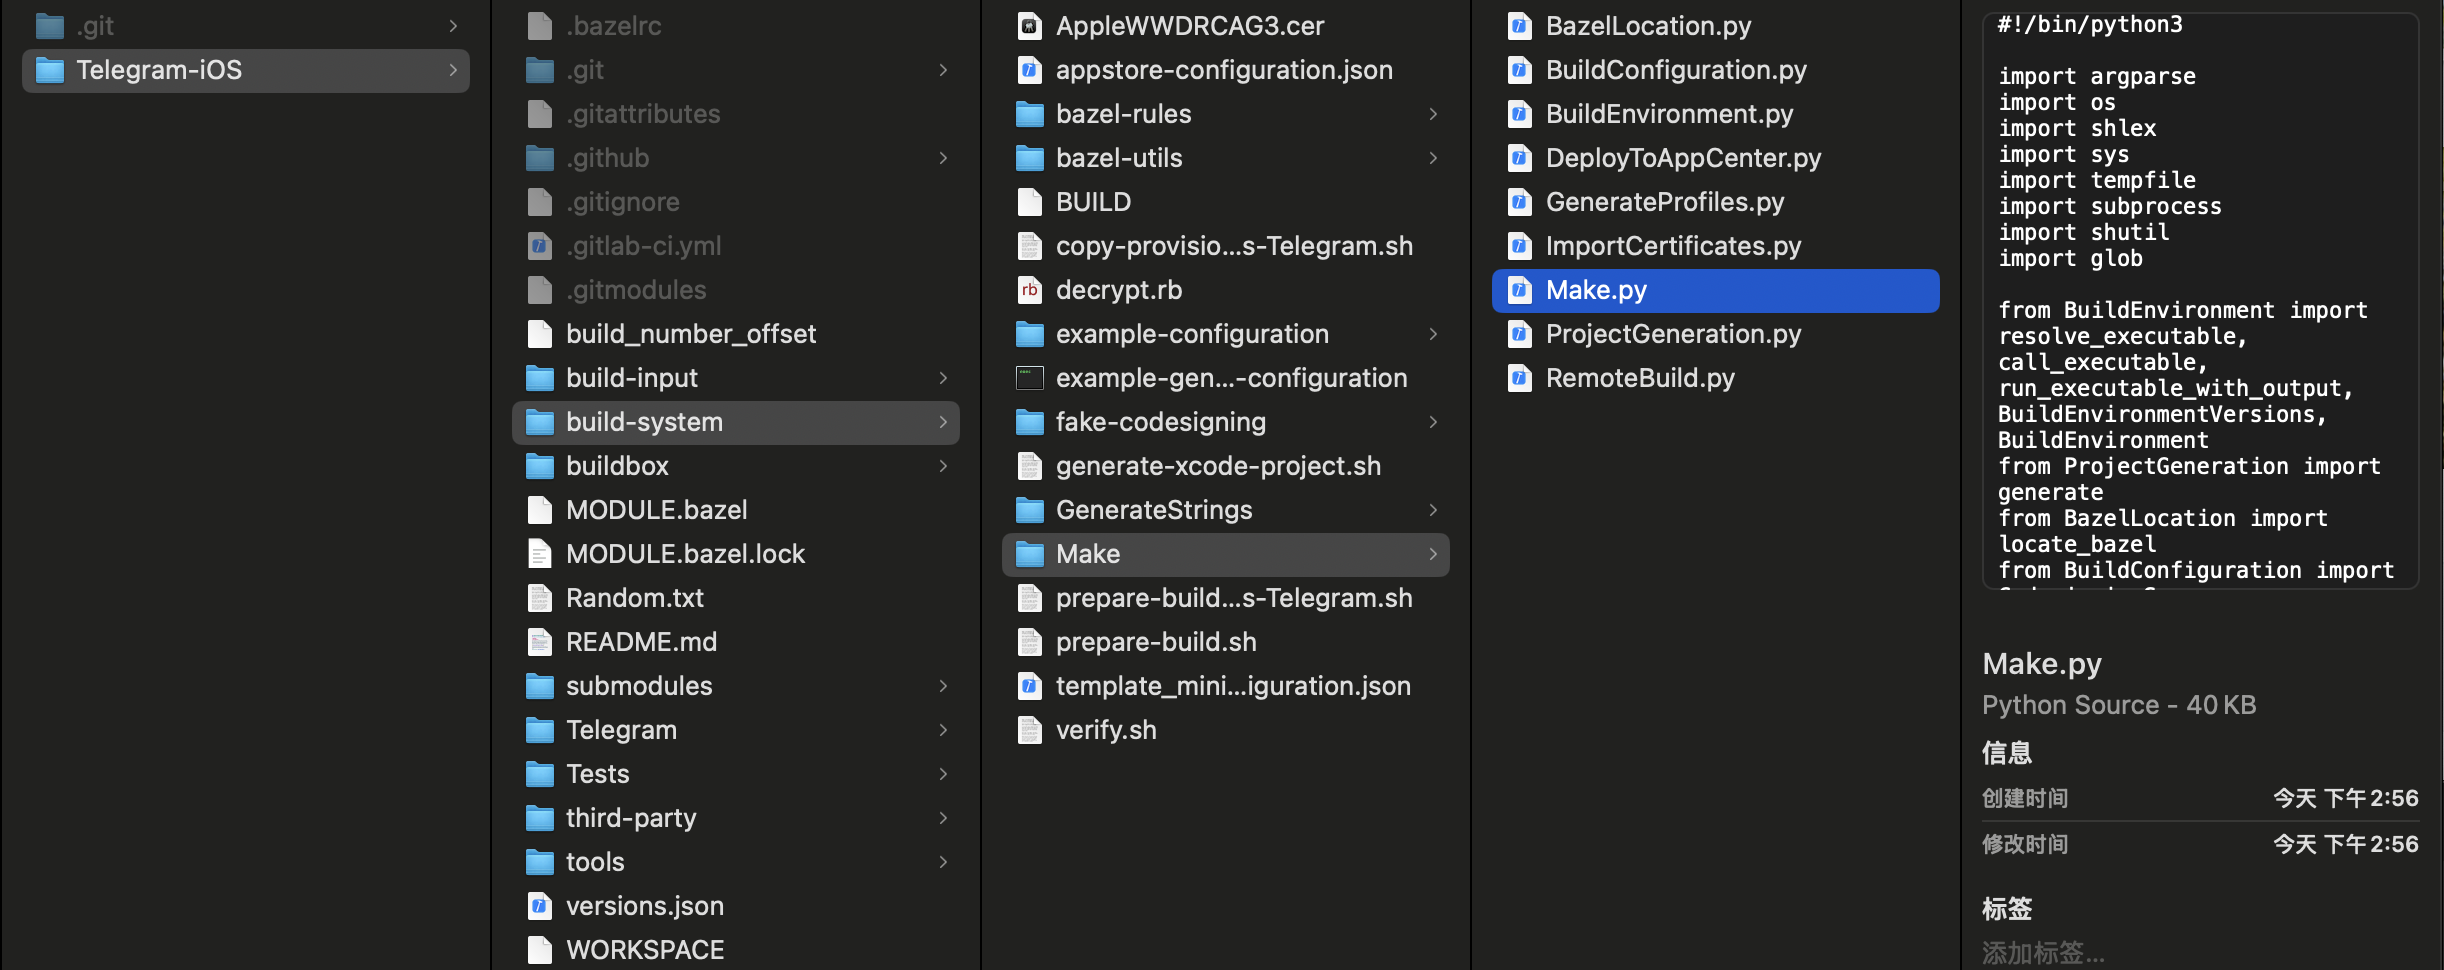Click the WORKSPACE file icon

pos(540,950)
